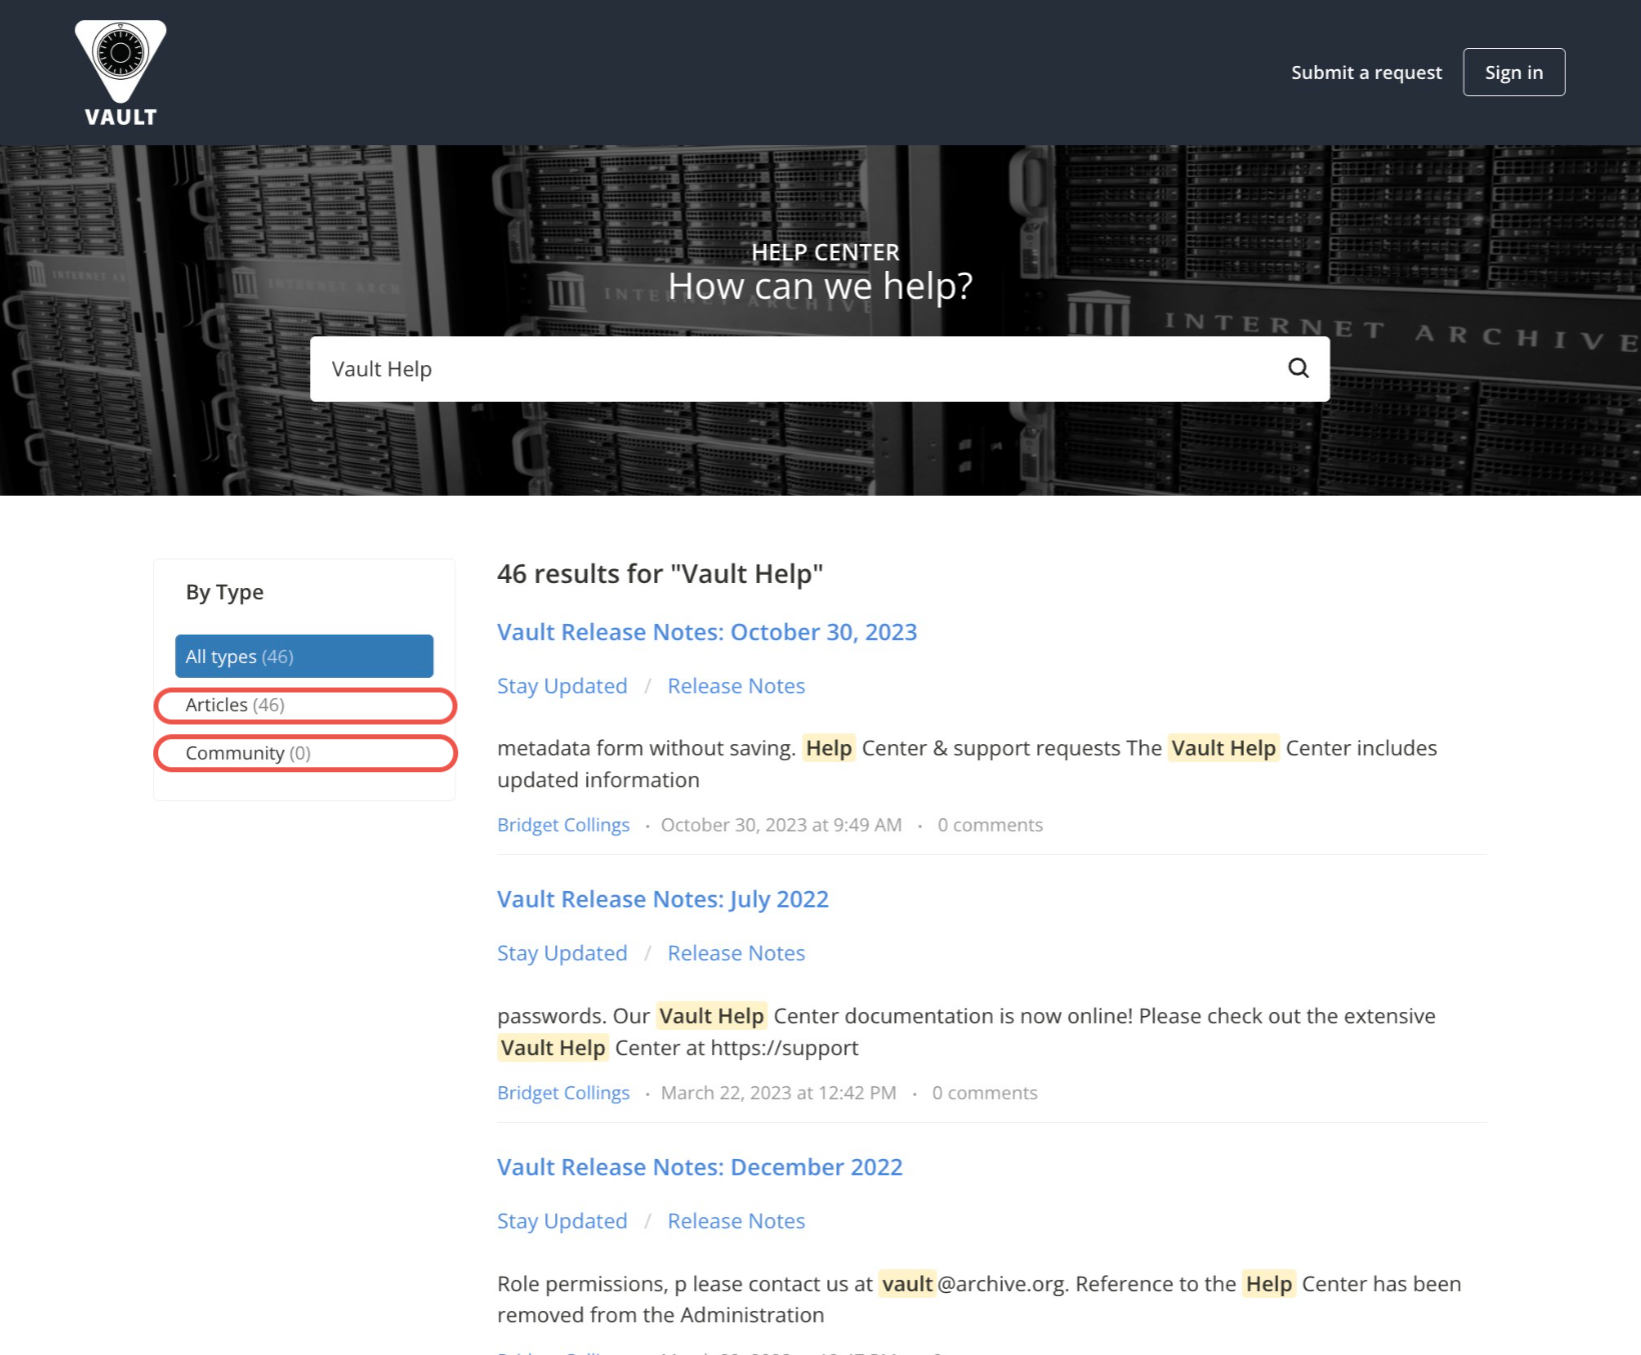The height and width of the screenshot is (1355, 1641).
Task: Open Release Notes breadcrumb under July 2022 result
Action: point(736,953)
